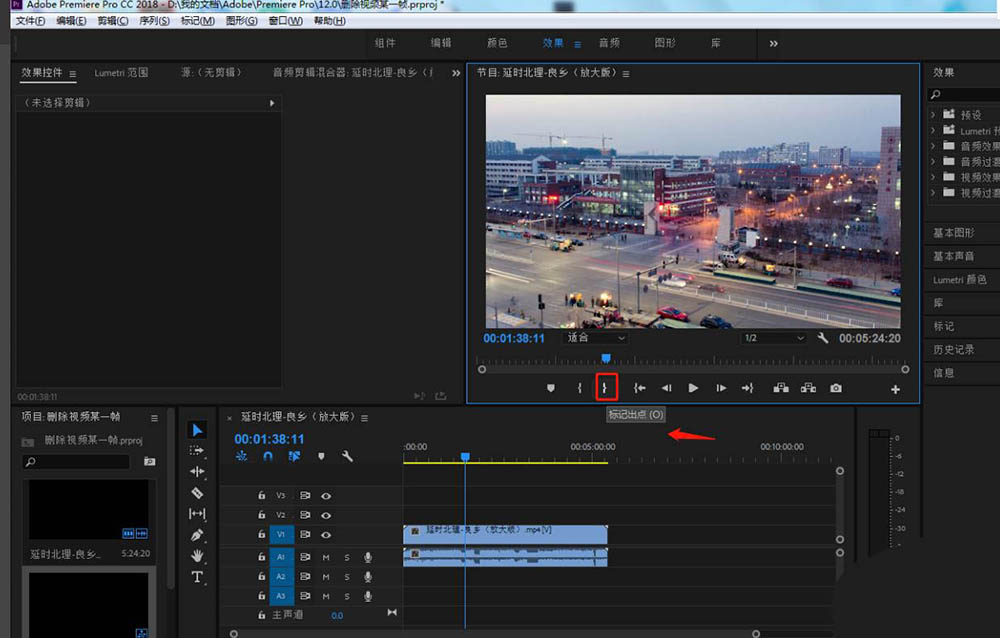This screenshot has height=638, width=1000.
Task: Open the 历史记录 panel
Action: click(953, 350)
